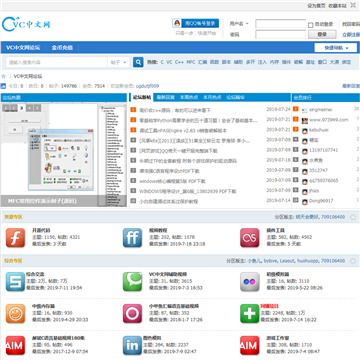Open the teal S 综合交流 forum icon

pyautogui.click(x=15, y=282)
